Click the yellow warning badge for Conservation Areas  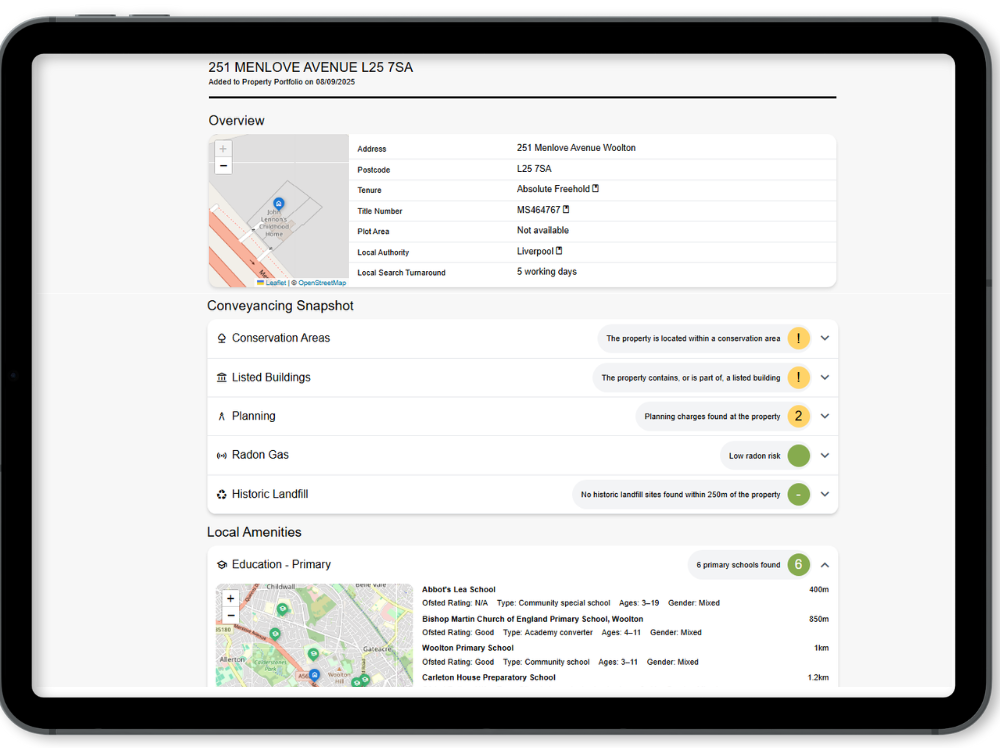coord(798,338)
